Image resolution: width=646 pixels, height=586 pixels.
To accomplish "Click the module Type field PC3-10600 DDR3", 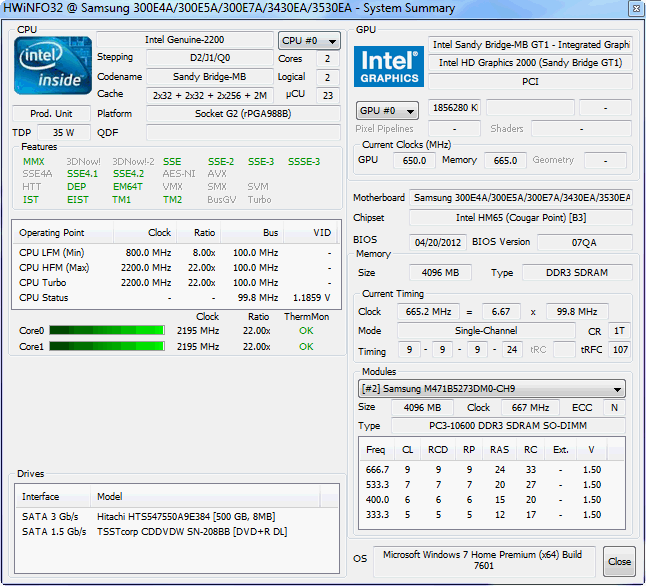I will tap(508, 426).
